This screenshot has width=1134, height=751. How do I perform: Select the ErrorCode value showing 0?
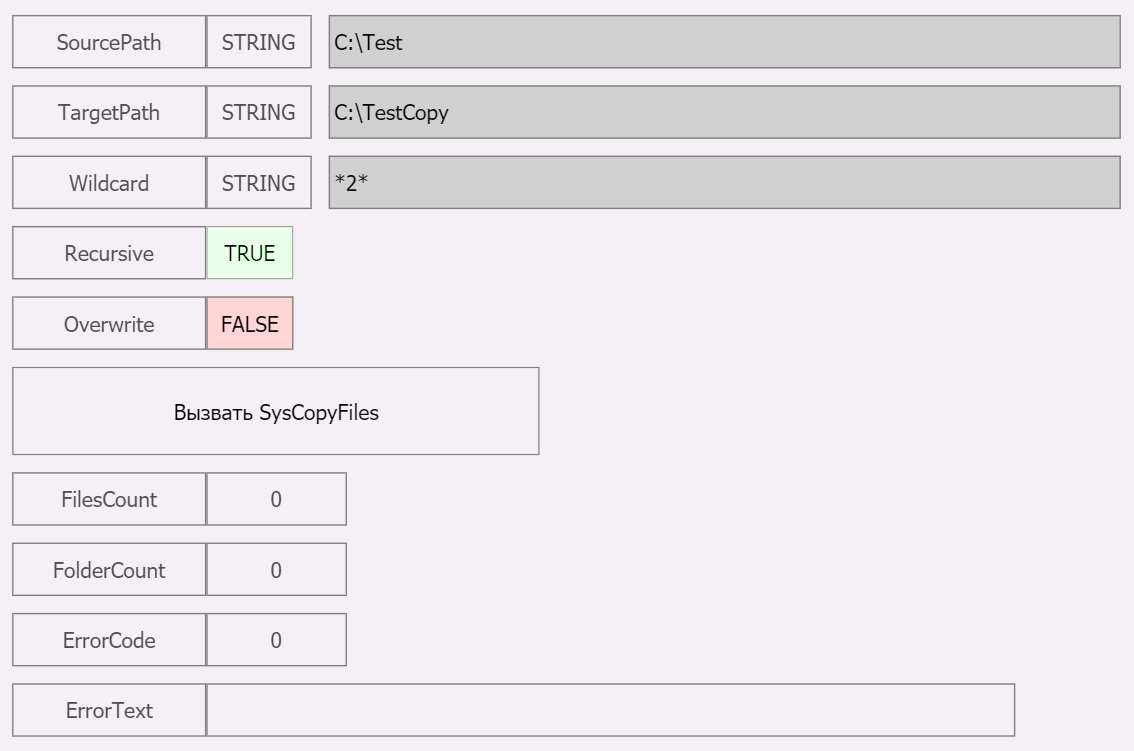pyautogui.click(x=276, y=639)
